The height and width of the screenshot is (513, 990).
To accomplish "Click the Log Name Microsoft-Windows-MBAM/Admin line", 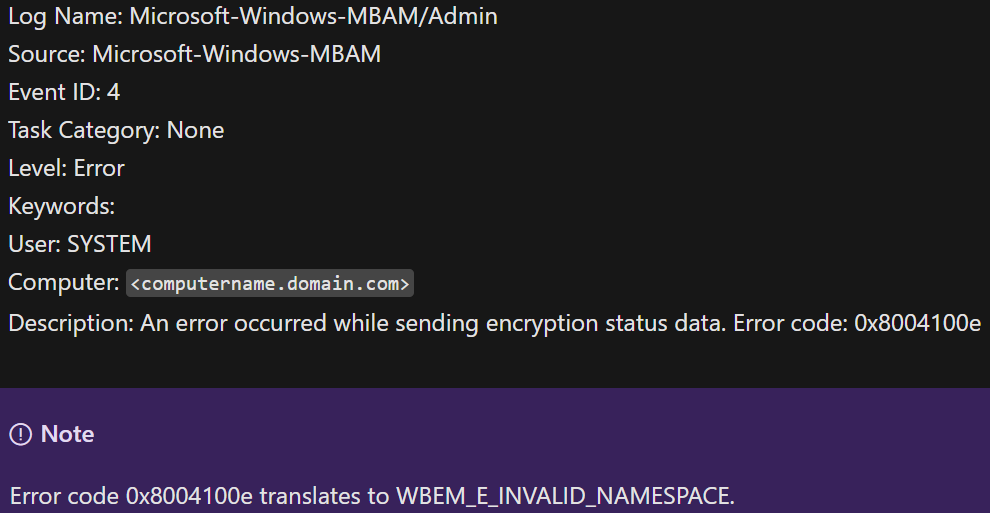I will tap(253, 16).
